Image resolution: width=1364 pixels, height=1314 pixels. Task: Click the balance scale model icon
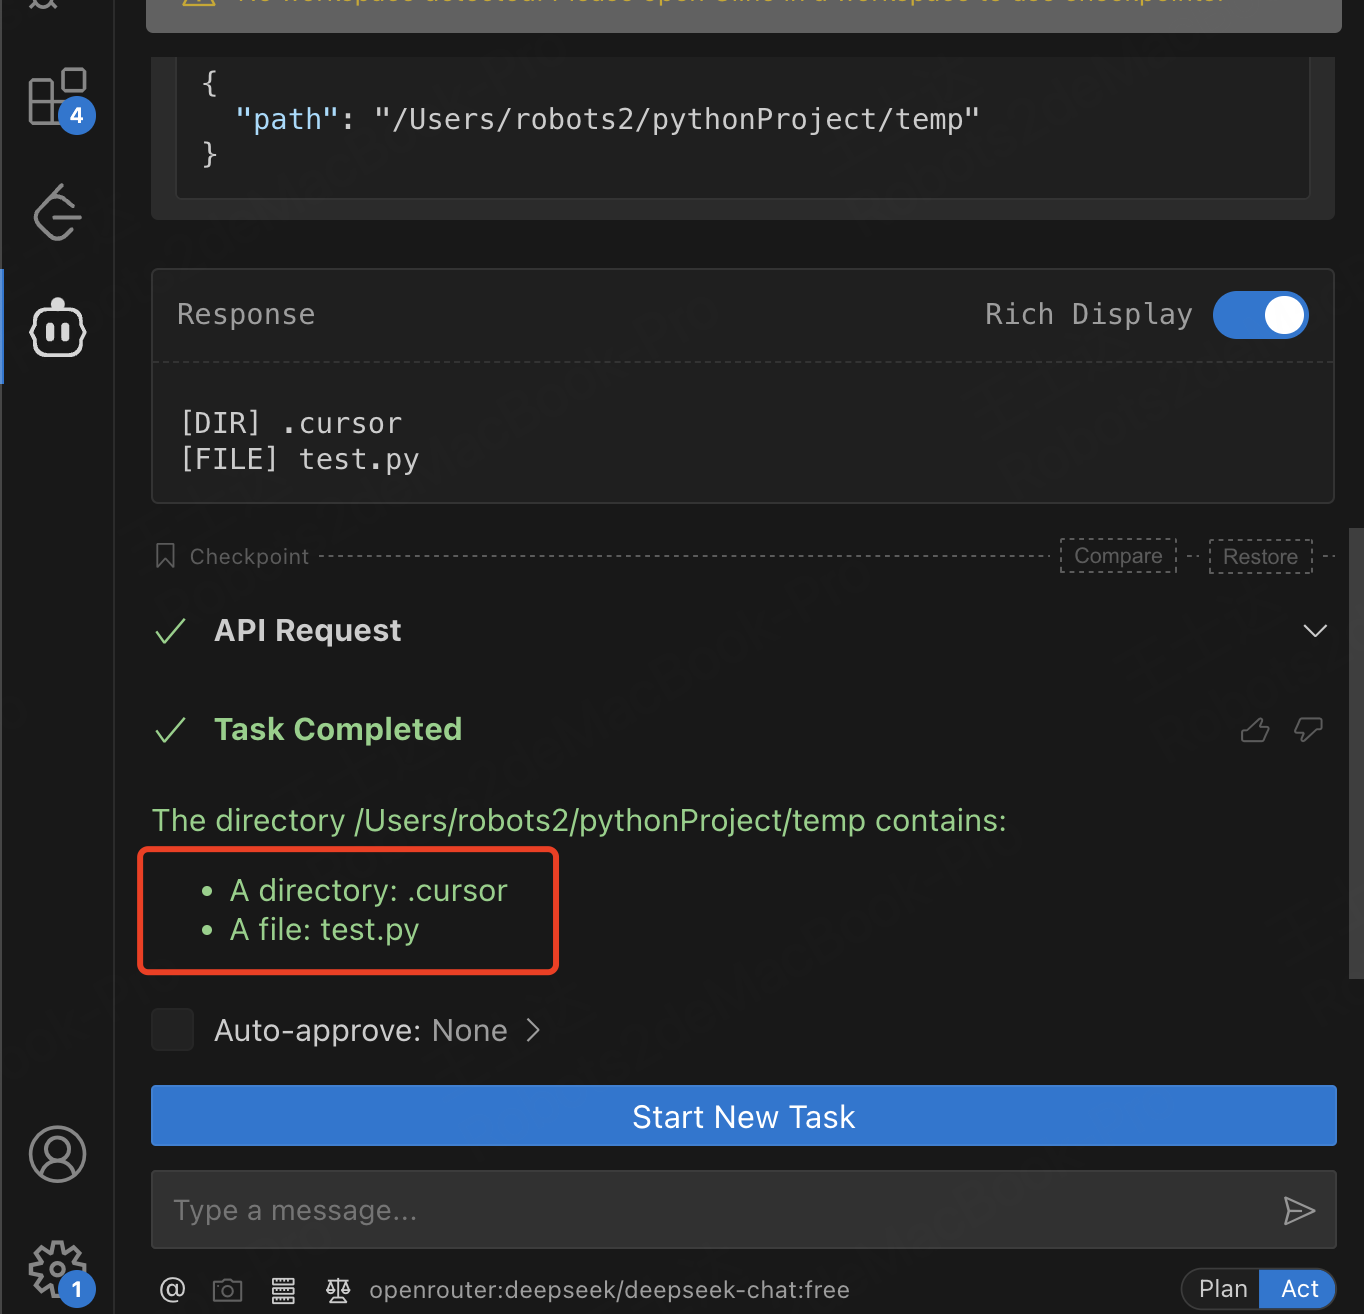[338, 1290]
